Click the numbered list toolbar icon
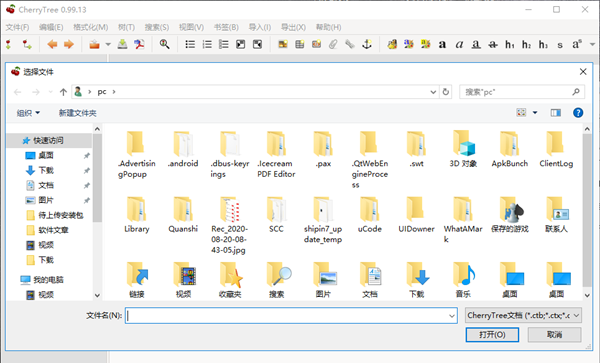This screenshot has width=600, height=363. (x=207, y=44)
